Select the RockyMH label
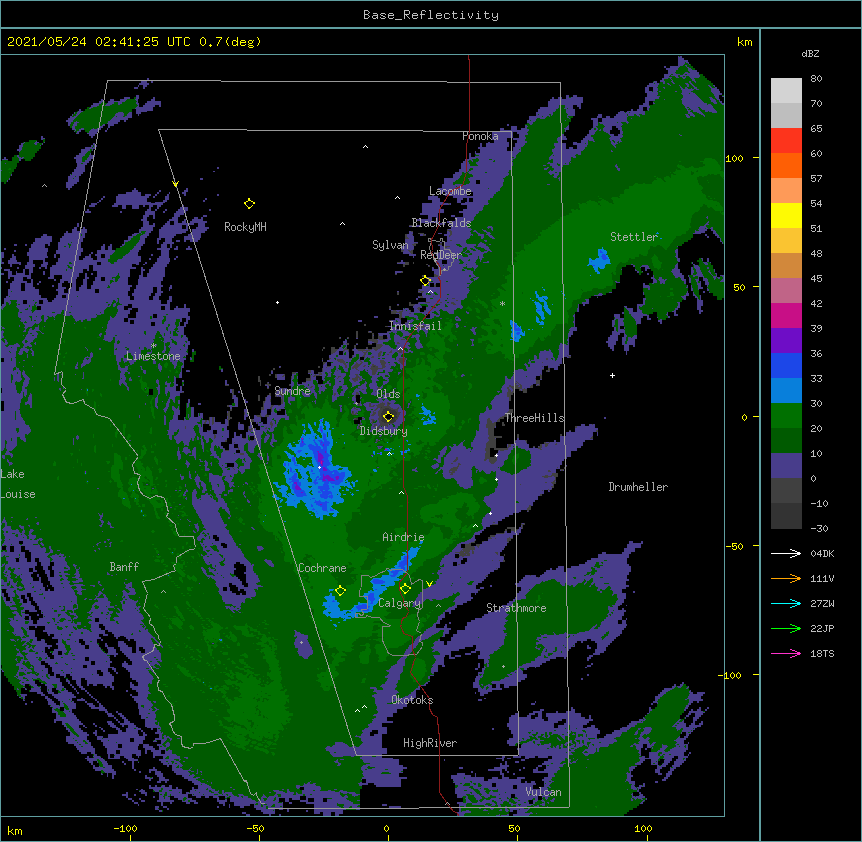 pos(245,227)
